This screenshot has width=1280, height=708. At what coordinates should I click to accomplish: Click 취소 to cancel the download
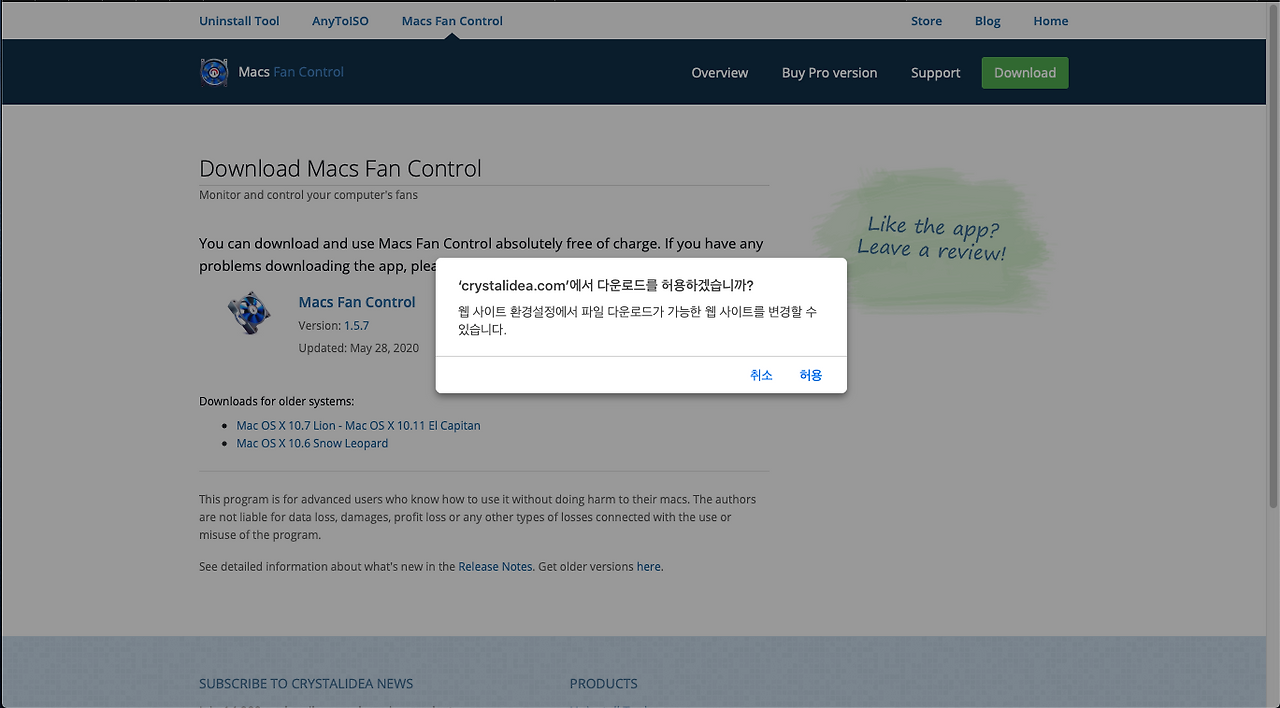[761, 375]
